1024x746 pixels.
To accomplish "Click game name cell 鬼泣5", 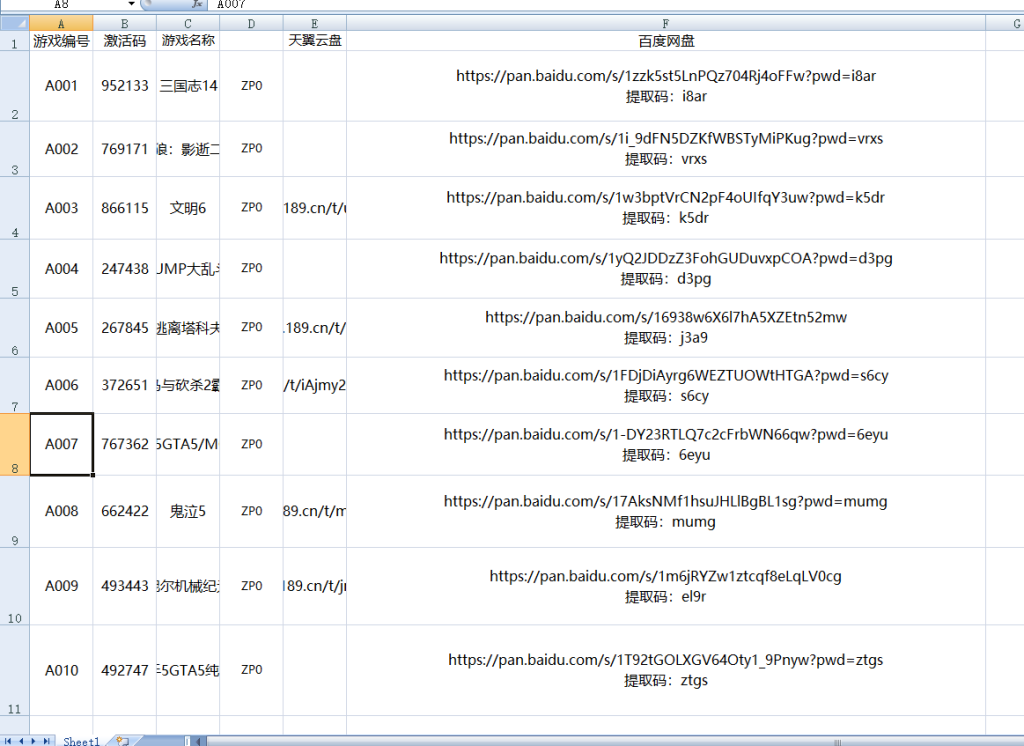I will 188,511.
